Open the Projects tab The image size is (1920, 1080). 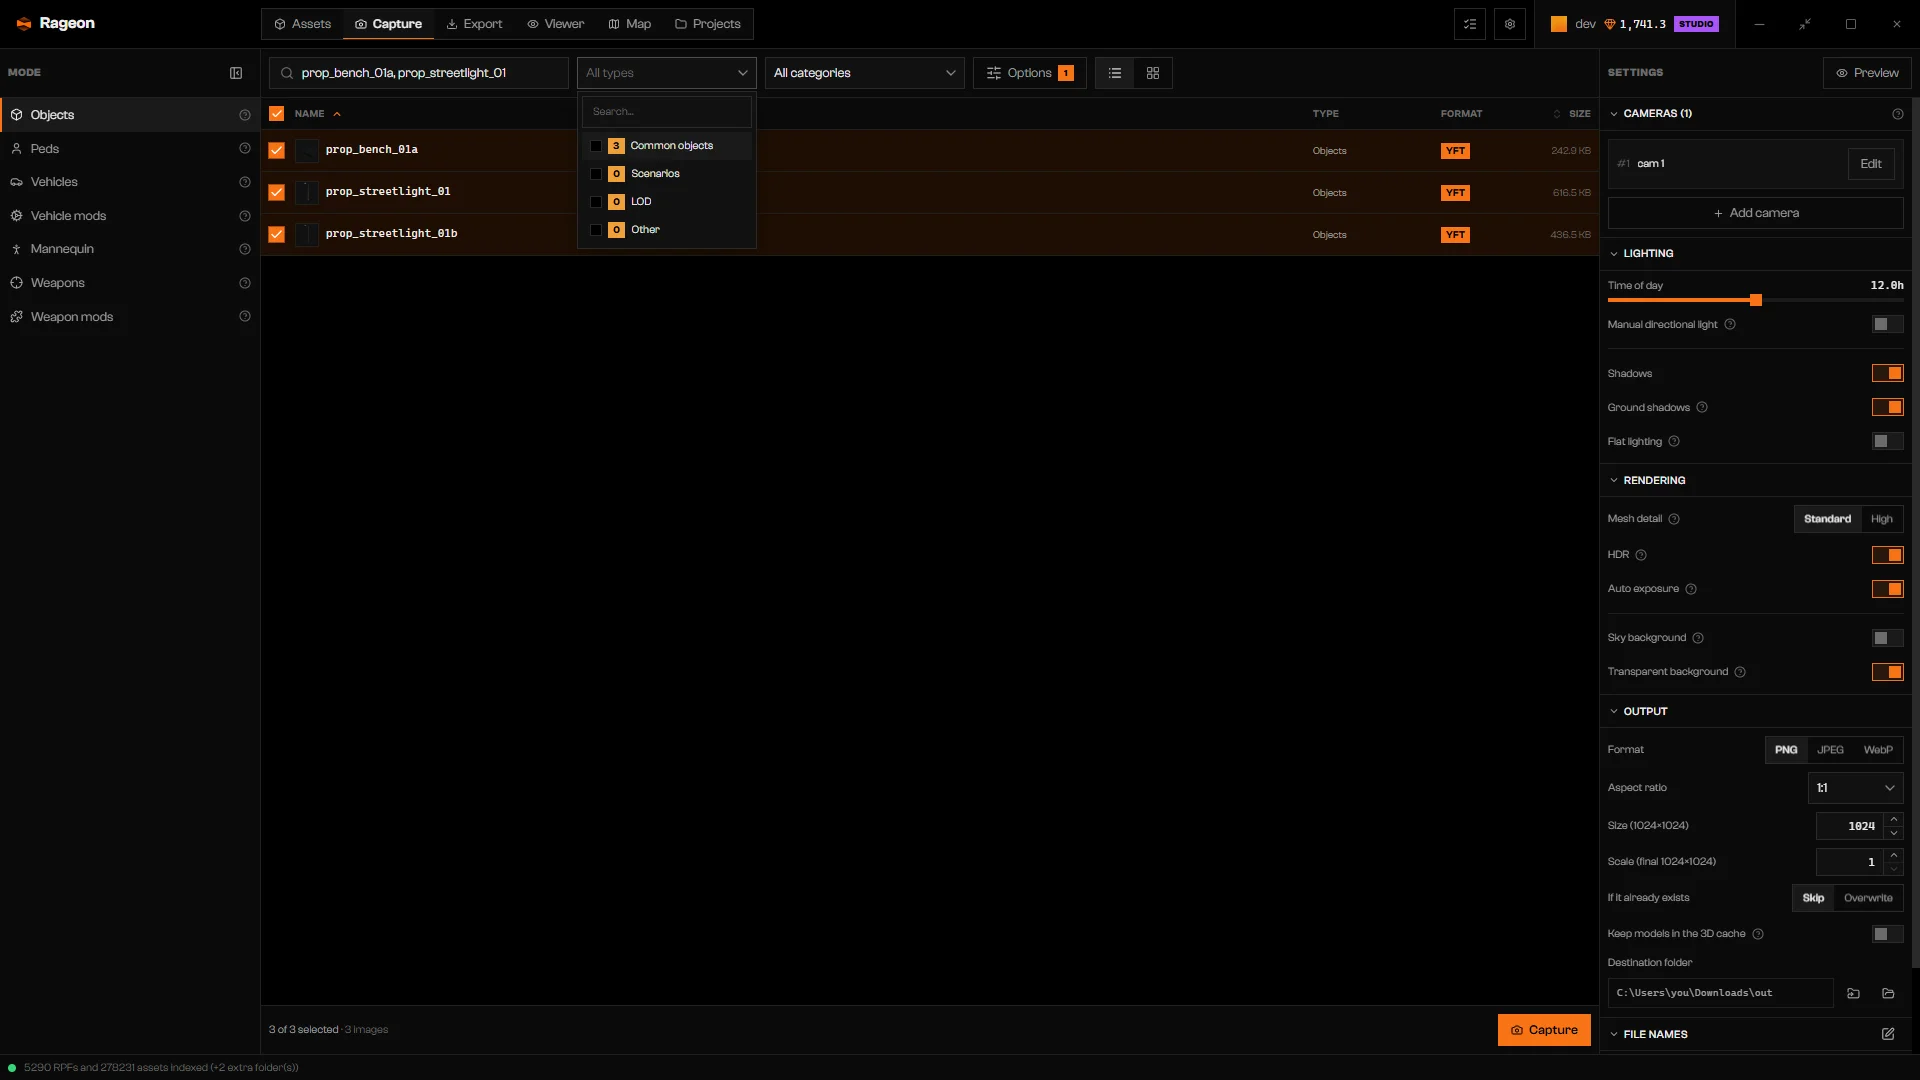click(708, 24)
